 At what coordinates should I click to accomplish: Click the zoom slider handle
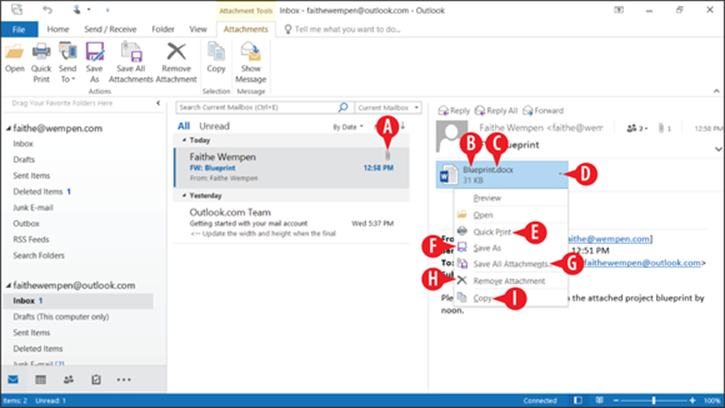click(653, 401)
